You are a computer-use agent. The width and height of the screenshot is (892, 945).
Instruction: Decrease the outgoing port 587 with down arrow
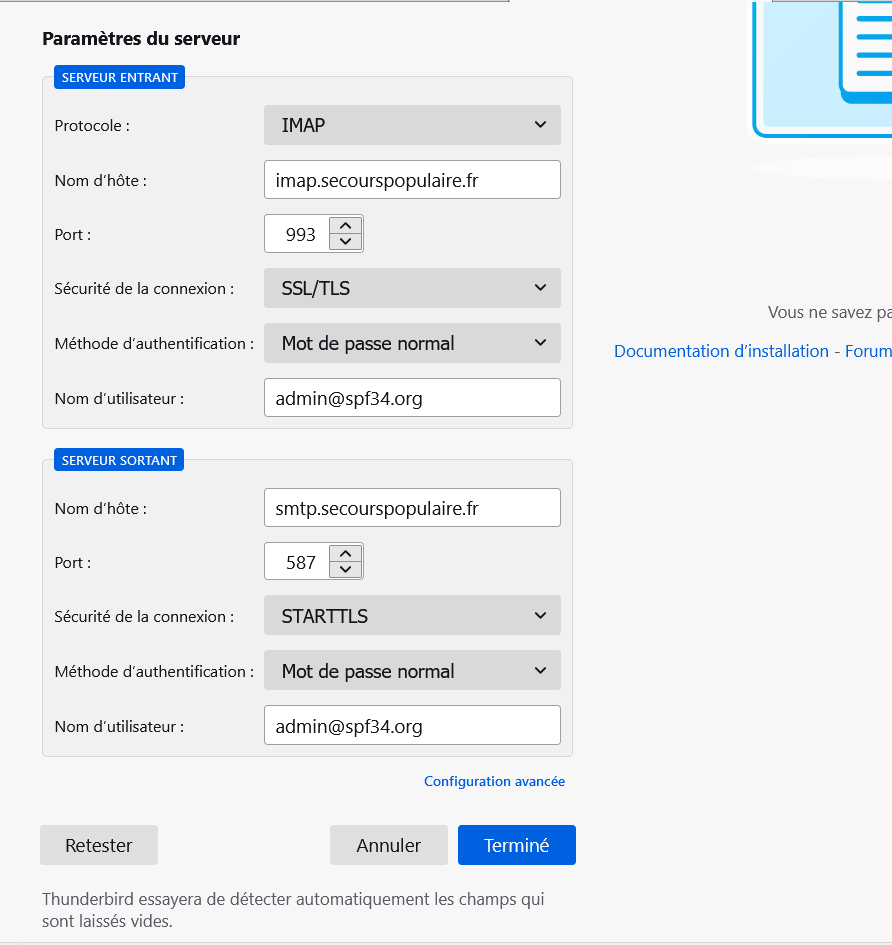[345, 570]
